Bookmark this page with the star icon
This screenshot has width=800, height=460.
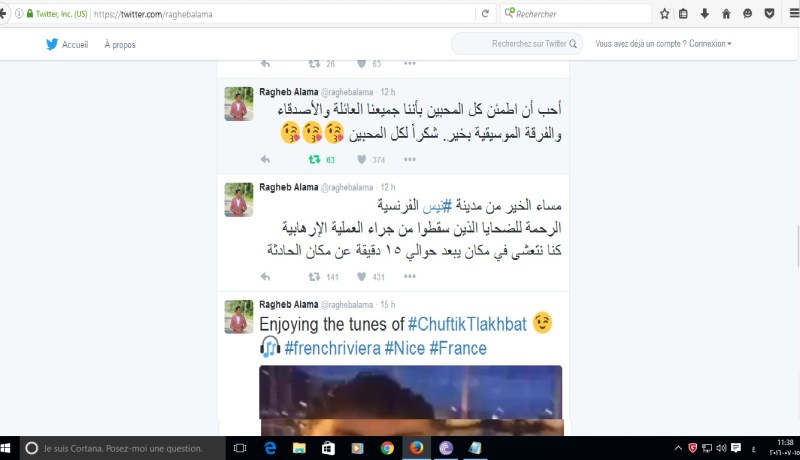point(664,14)
